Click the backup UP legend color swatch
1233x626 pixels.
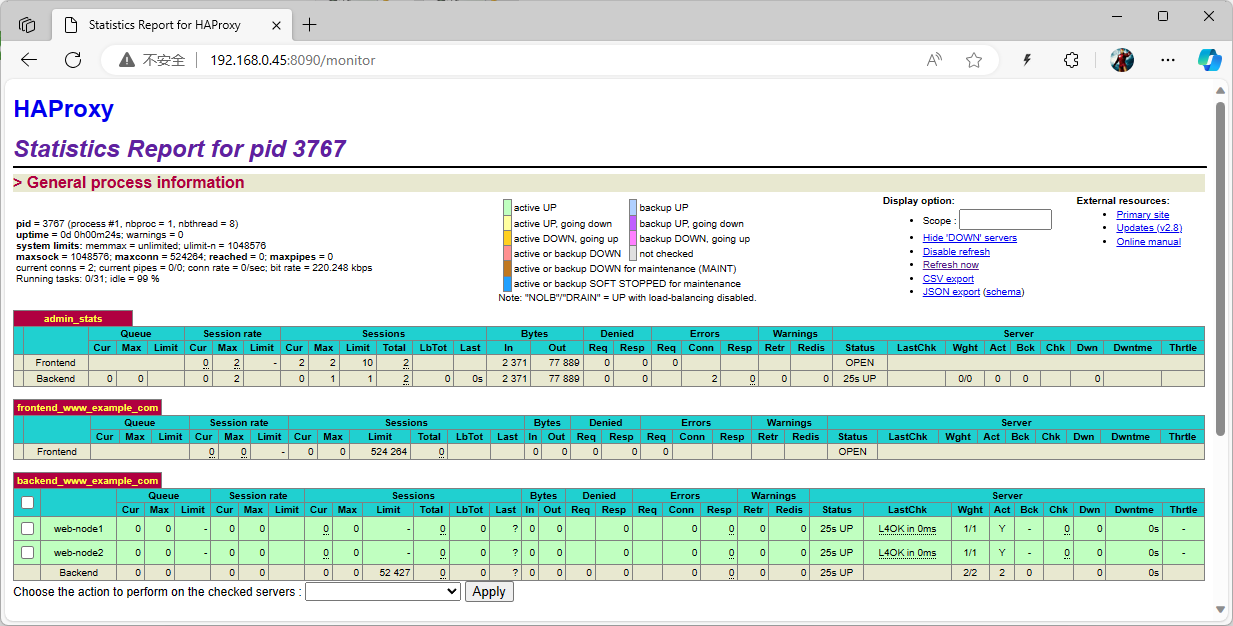[x=633, y=208]
